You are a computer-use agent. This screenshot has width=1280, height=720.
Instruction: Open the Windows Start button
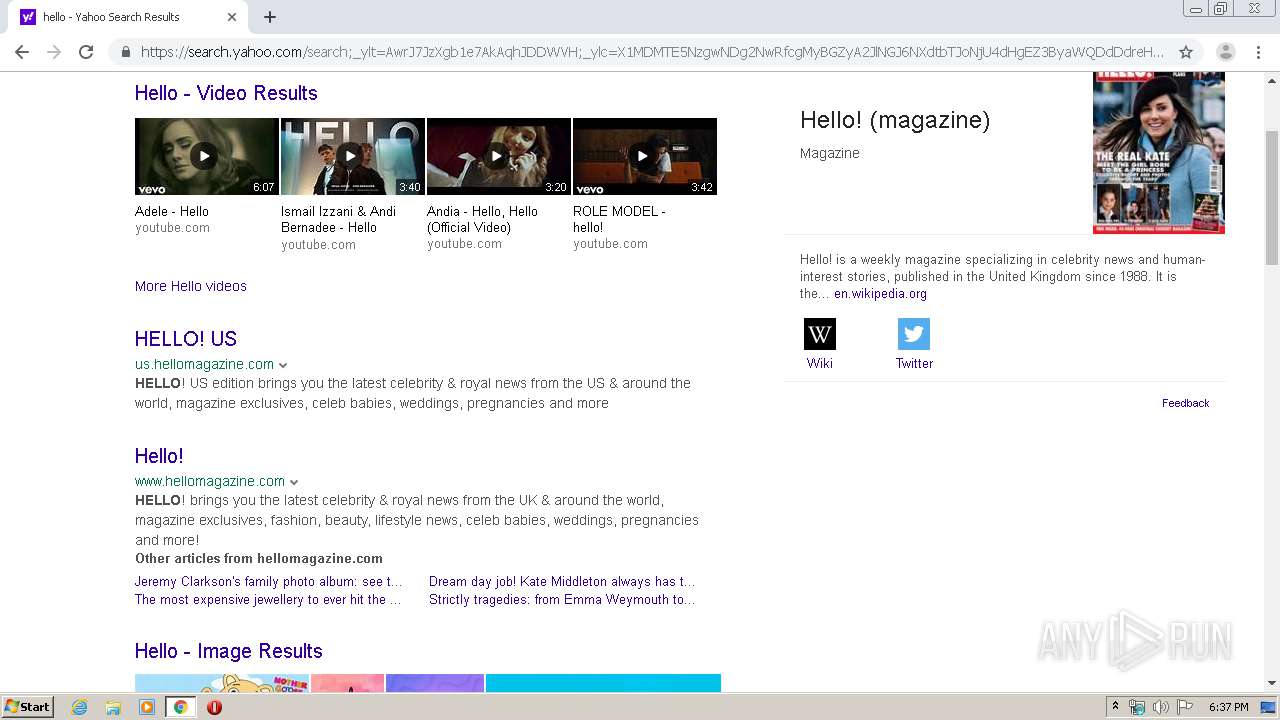(27, 707)
